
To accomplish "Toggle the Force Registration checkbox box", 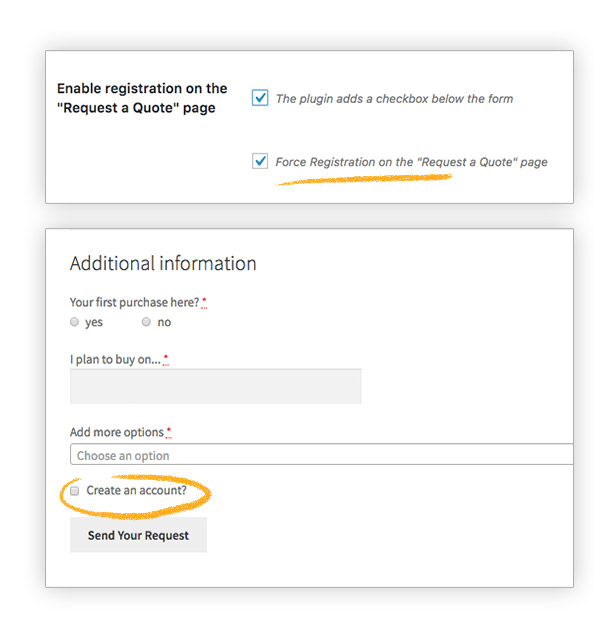I will click(260, 161).
